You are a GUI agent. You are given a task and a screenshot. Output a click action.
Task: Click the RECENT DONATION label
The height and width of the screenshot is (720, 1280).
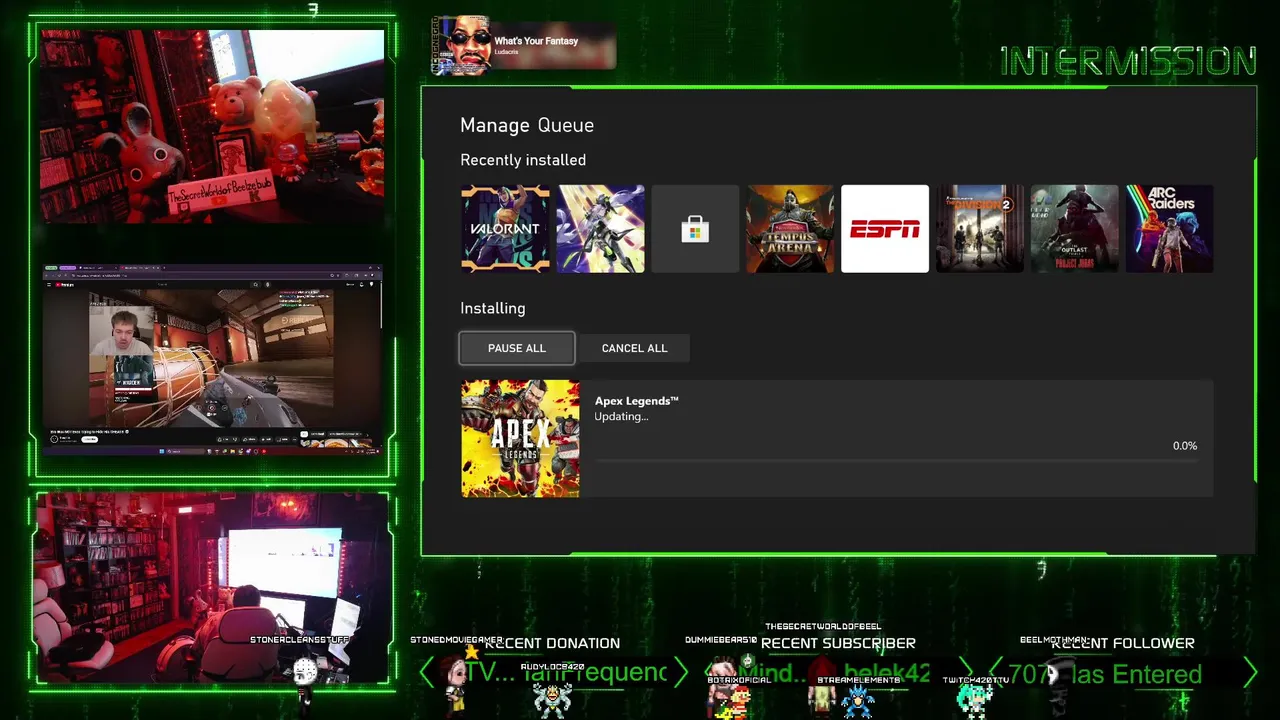(553, 643)
